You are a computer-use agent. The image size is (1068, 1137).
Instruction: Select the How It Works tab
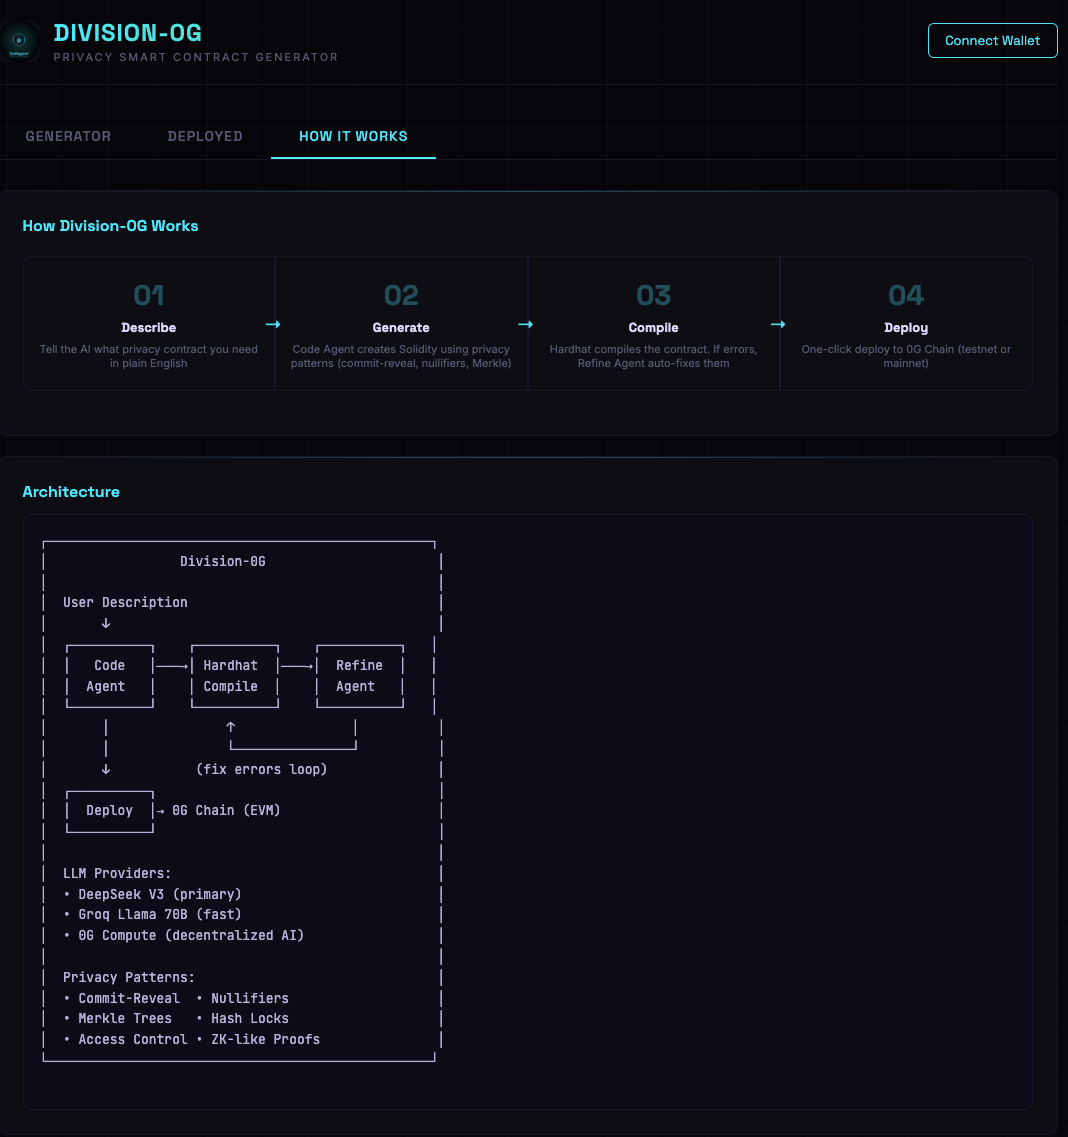point(353,136)
